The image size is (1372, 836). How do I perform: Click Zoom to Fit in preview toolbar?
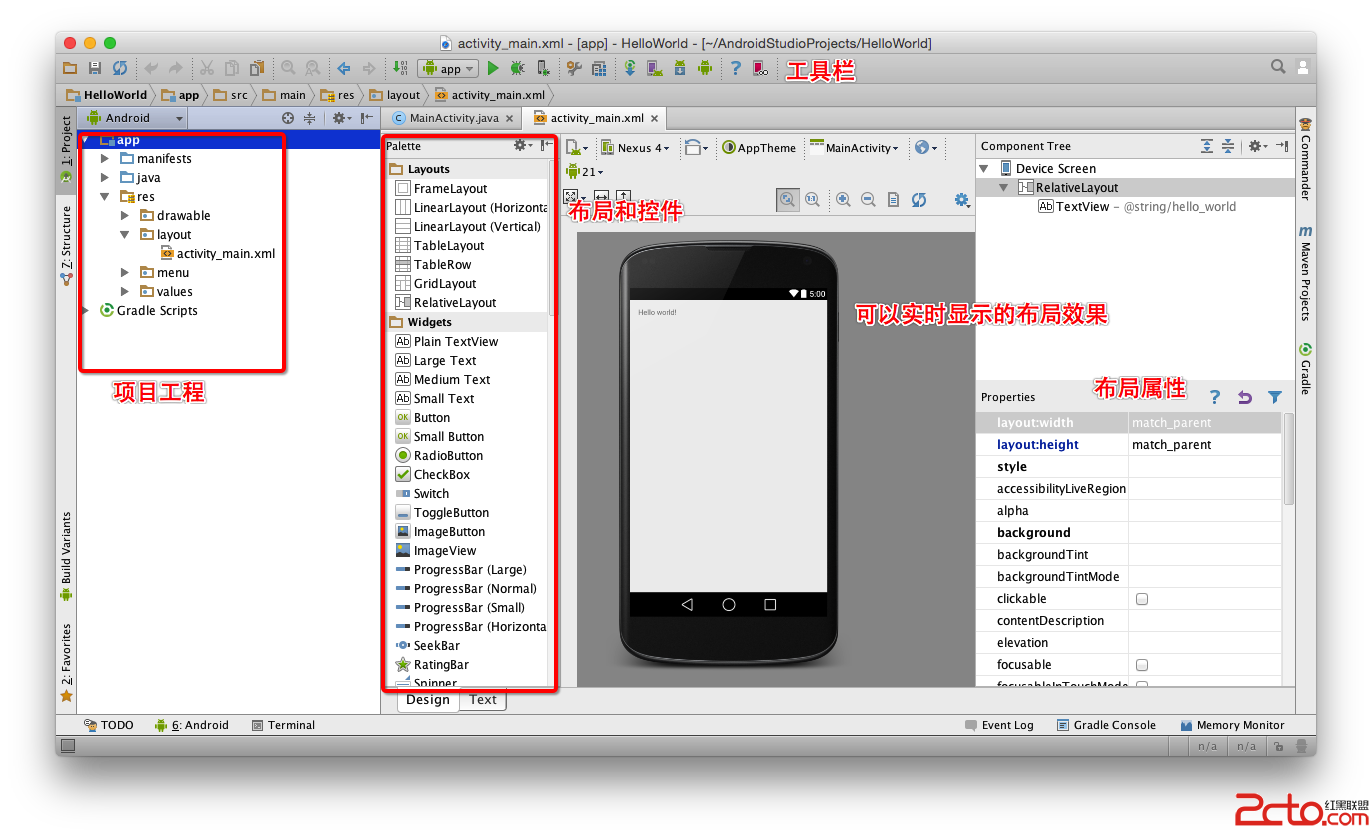pyautogui.click(x=788, y=199)
